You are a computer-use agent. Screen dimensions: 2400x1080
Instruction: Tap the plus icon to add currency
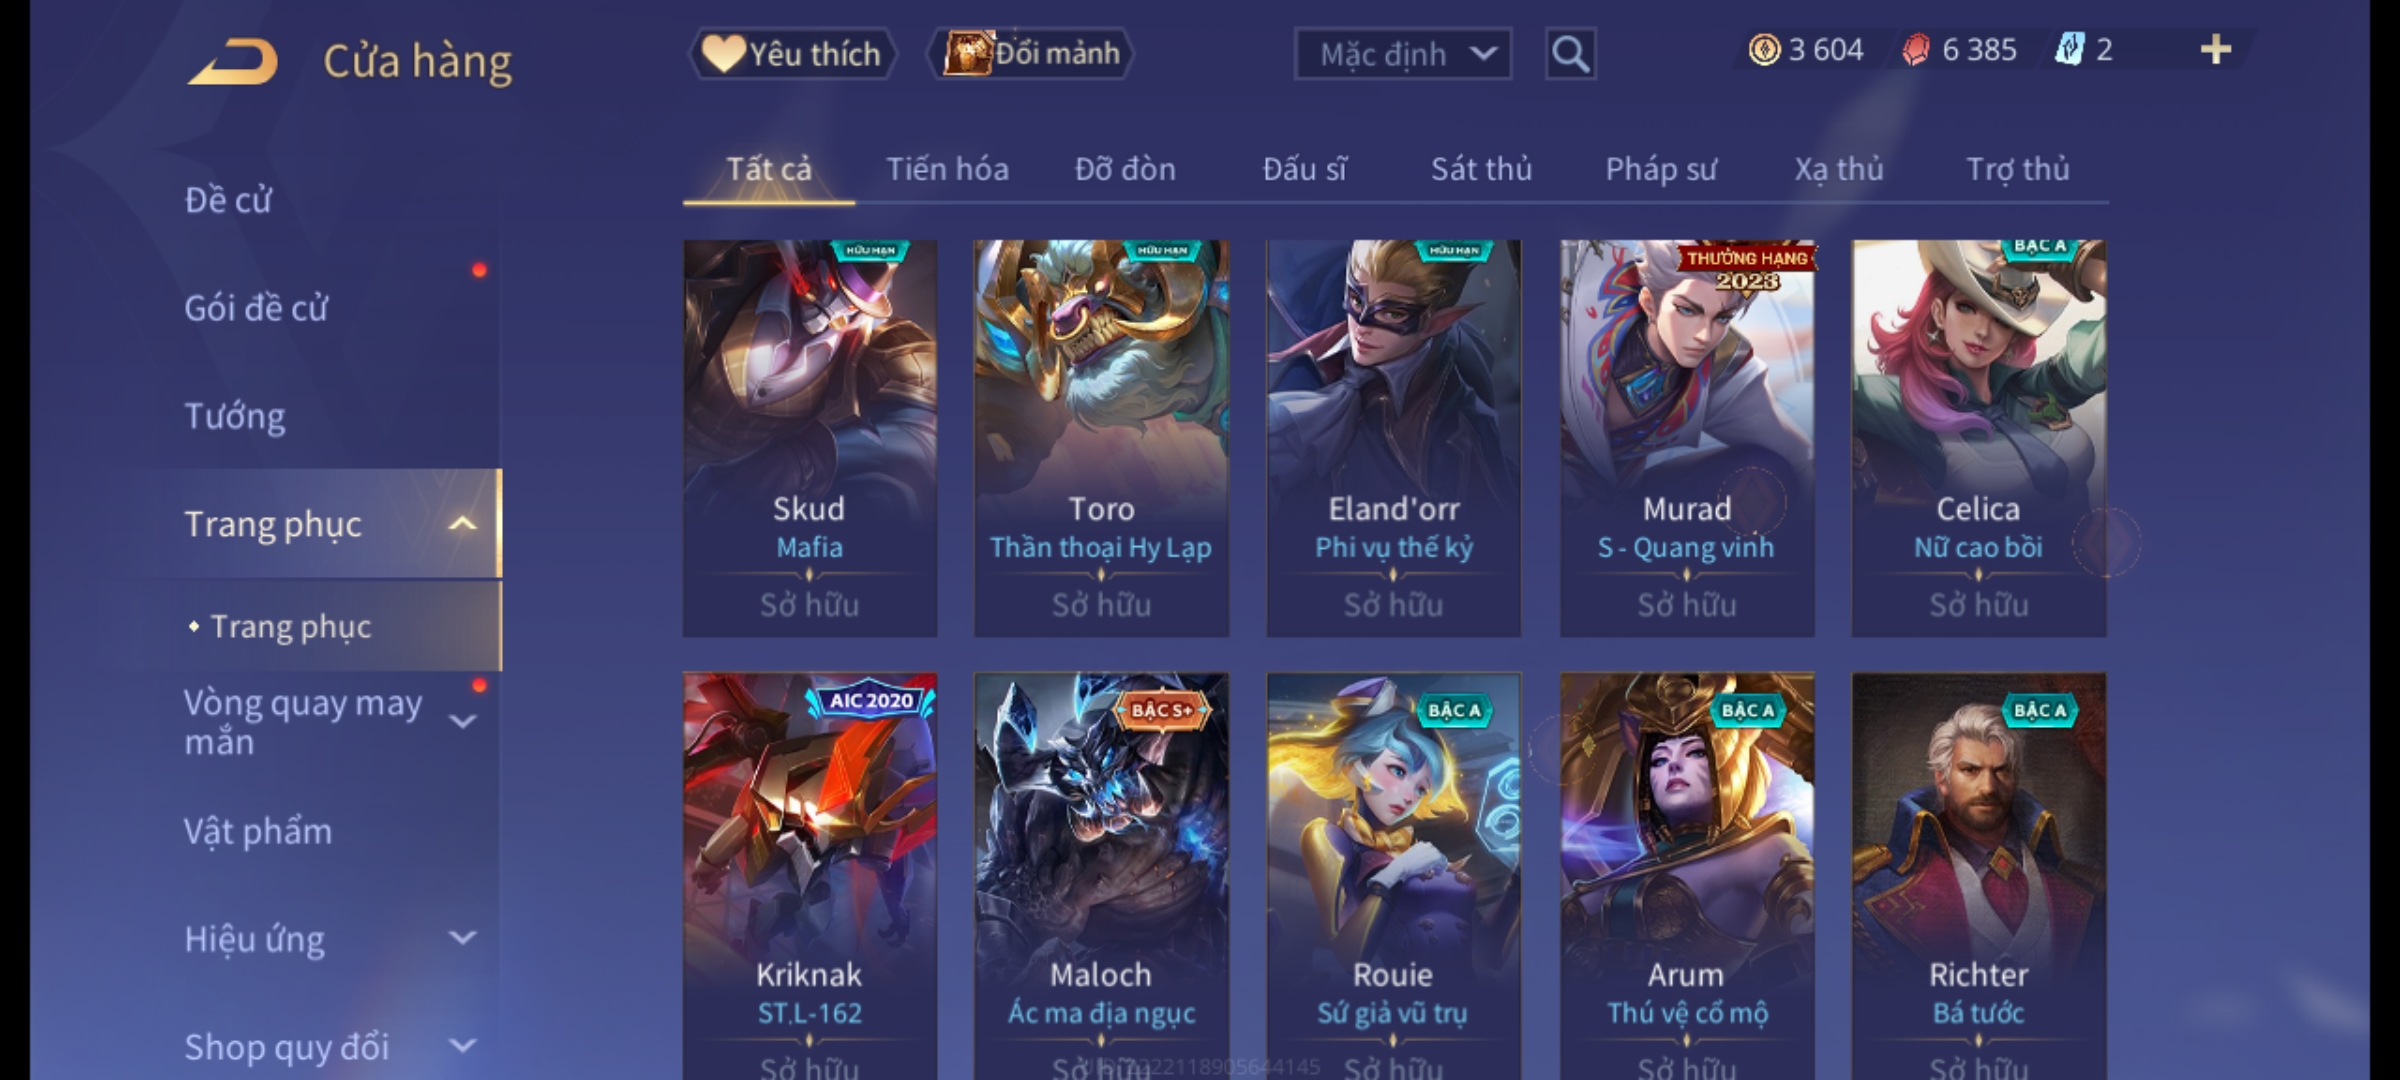(2216, 49)
